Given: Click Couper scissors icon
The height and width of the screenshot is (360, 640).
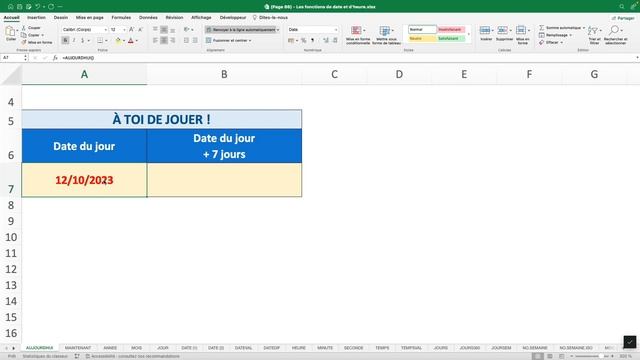Looking at the screenshot, I should (x=24, y=28).
